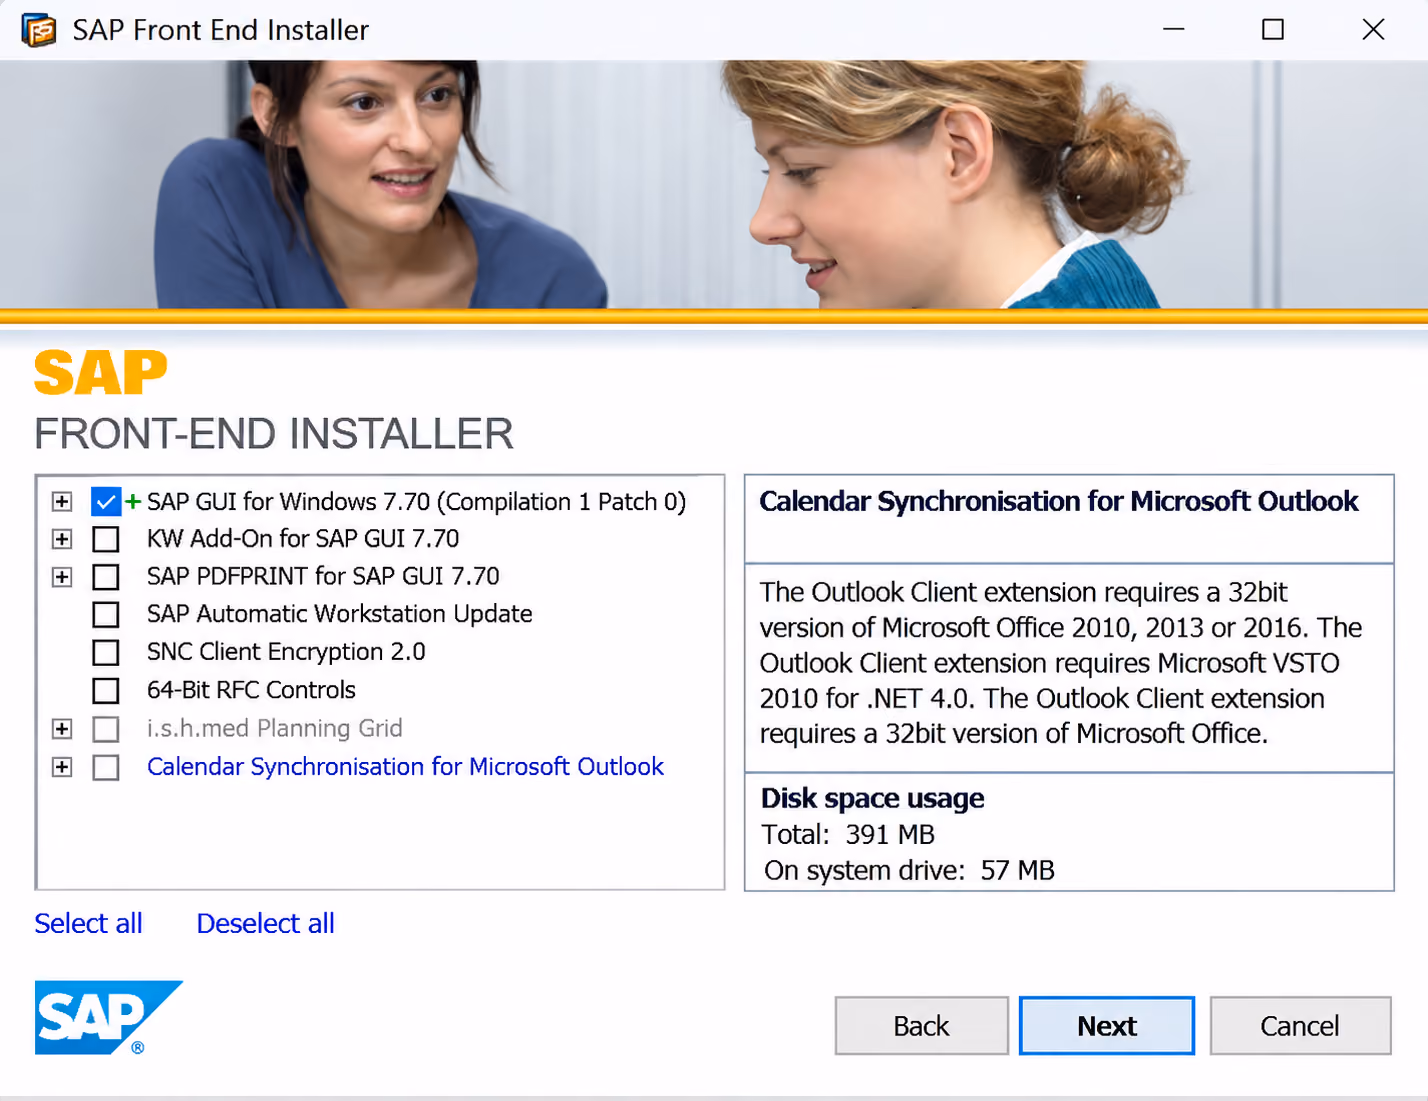This screenshot has height=1101, width=1428.
Task: Enable SNC Client Encryption 2.0 checkbox
Action: (x=106, y=652)
